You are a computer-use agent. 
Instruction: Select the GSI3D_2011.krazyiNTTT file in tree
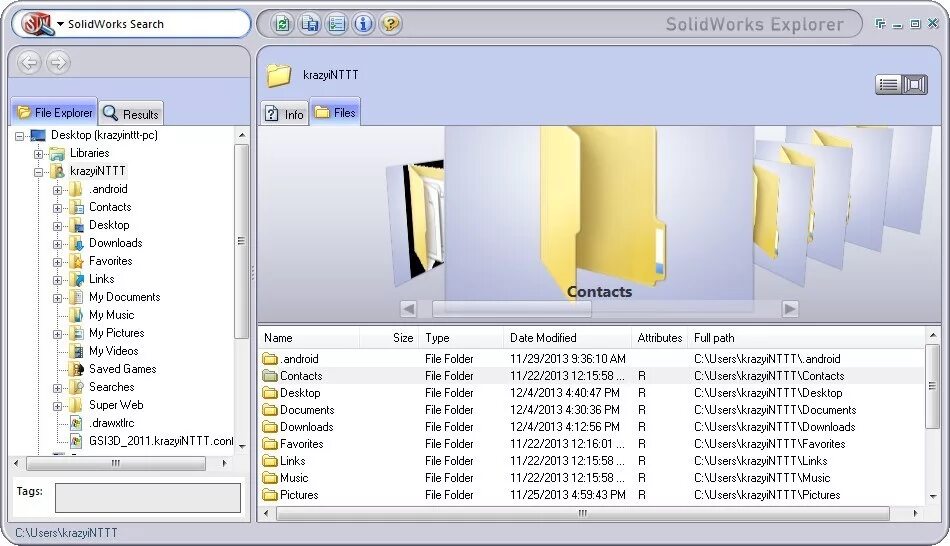pyautogui.click(x=161, y=441)
